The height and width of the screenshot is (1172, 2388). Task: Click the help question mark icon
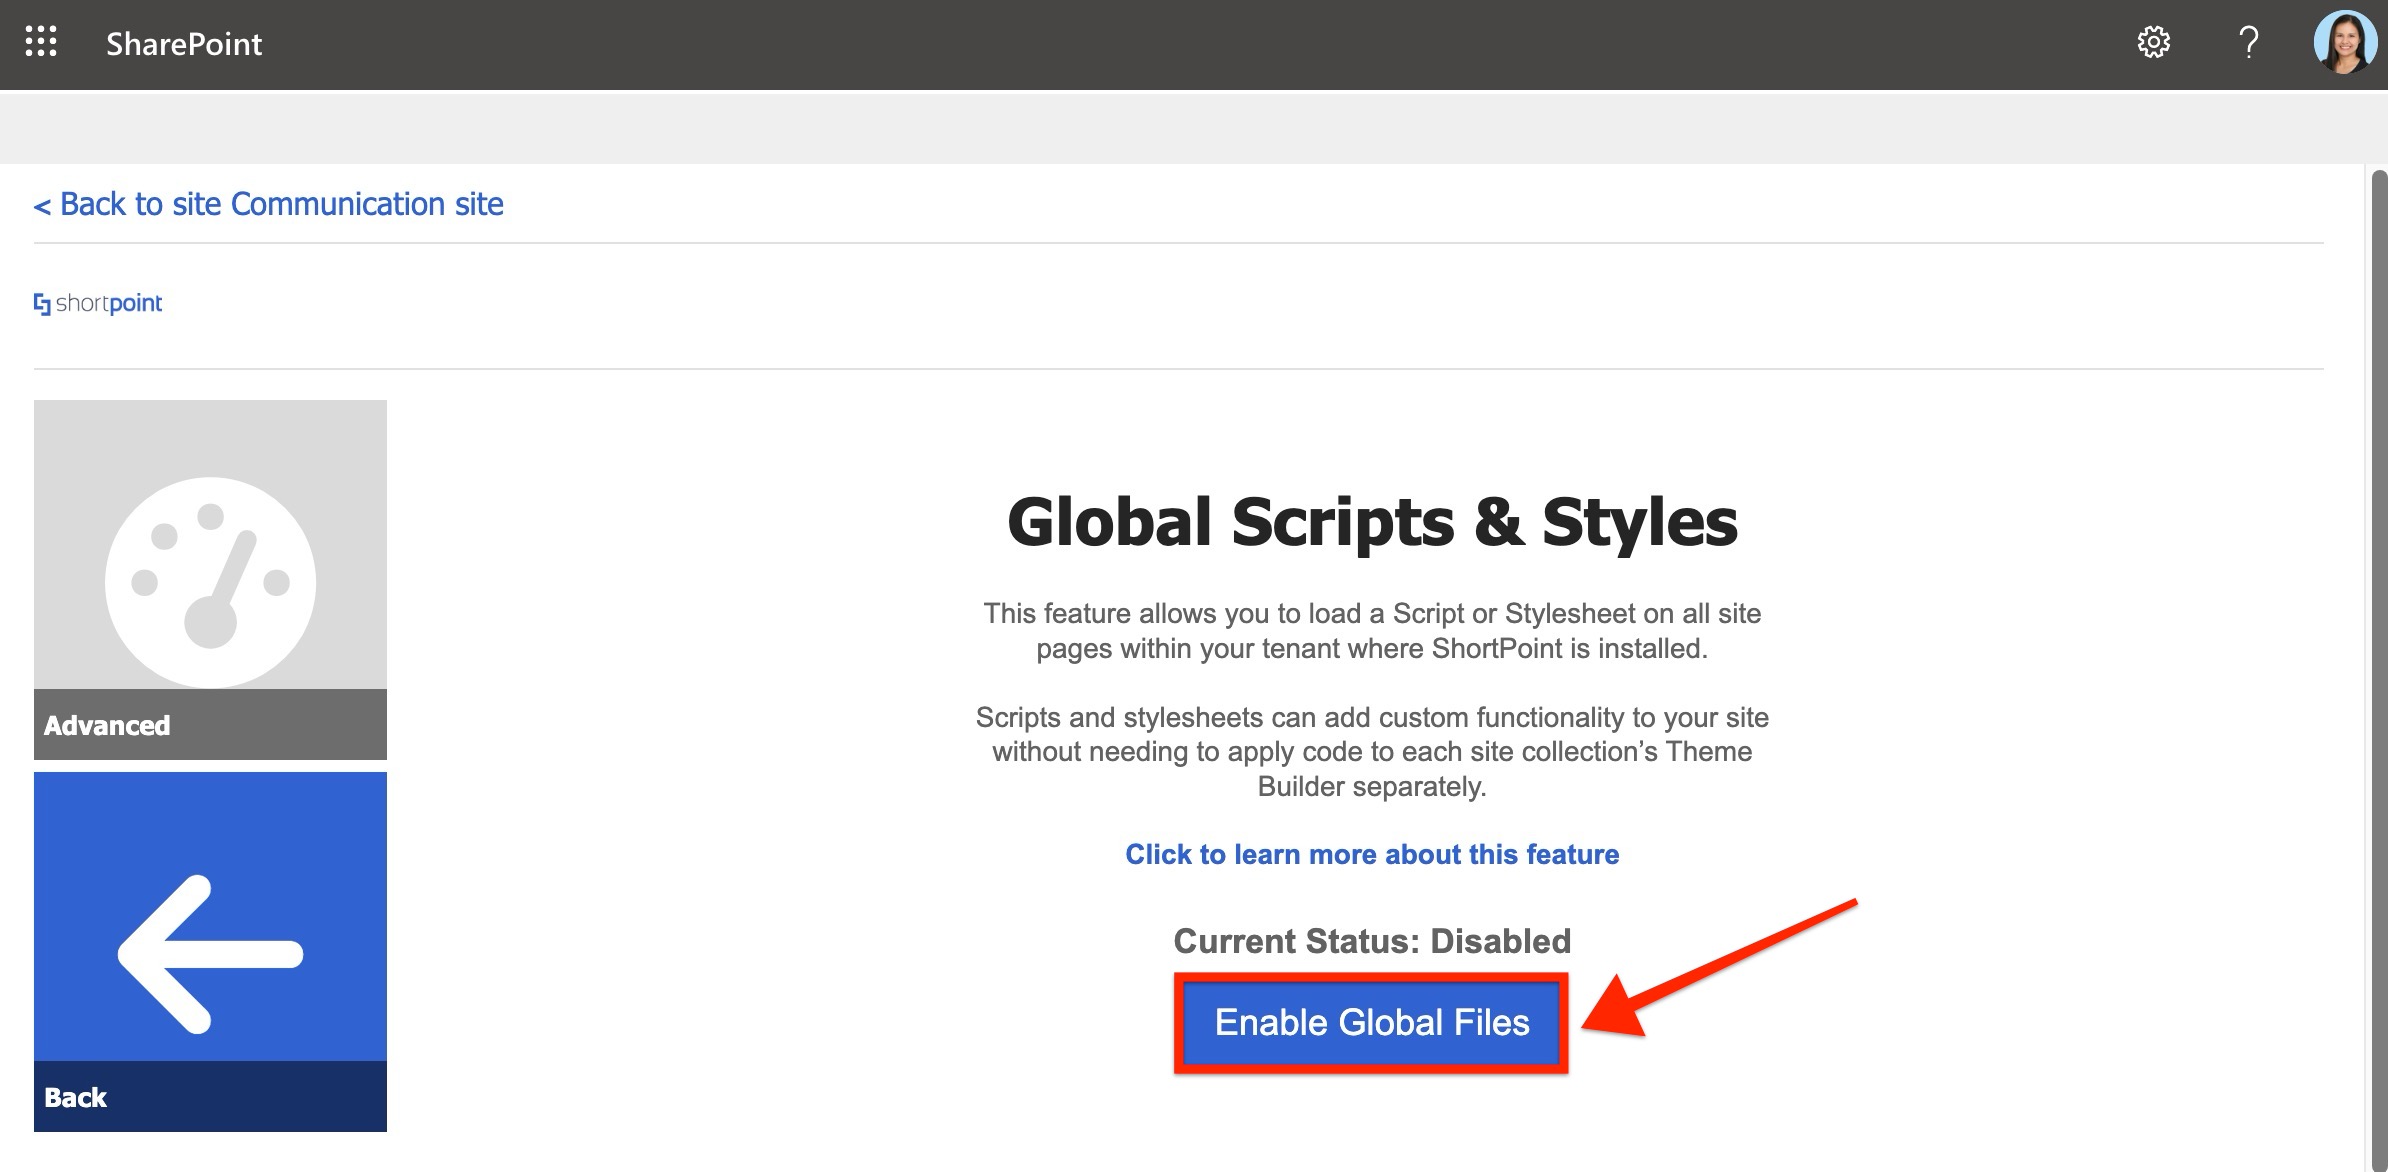2248,42
